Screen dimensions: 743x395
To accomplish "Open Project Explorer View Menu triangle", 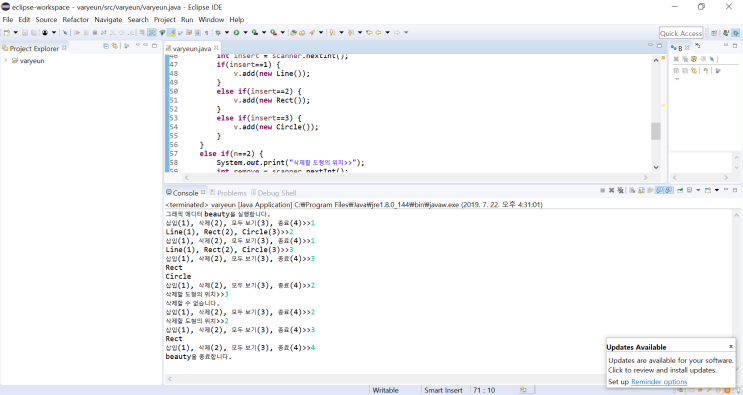I will 138,45.
